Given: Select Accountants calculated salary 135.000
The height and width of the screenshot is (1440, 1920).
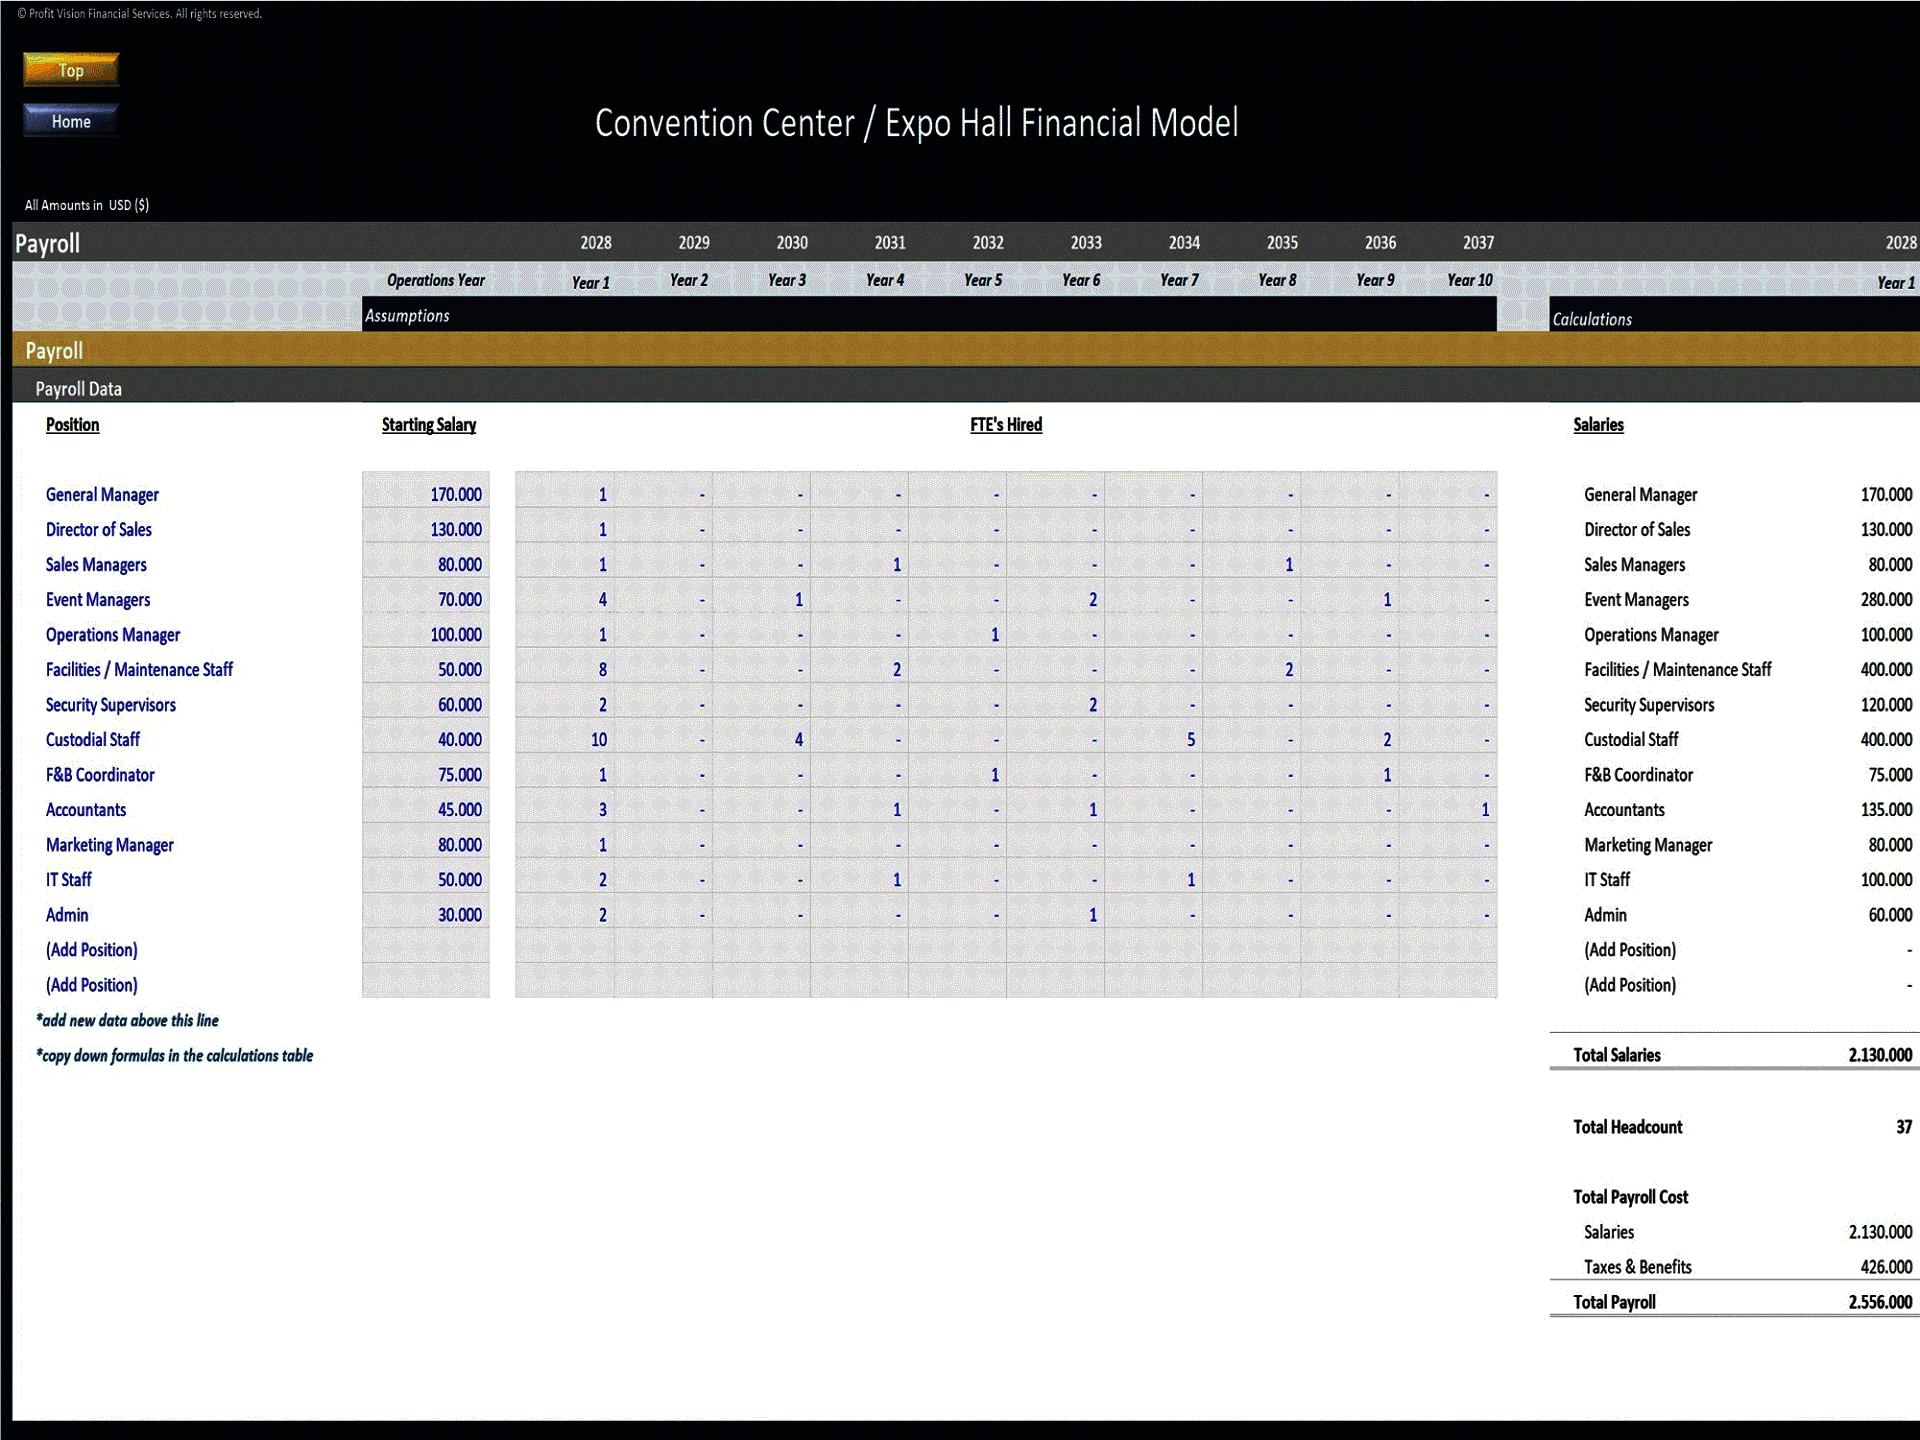Looking at the screenshot, I should 1886,809.
